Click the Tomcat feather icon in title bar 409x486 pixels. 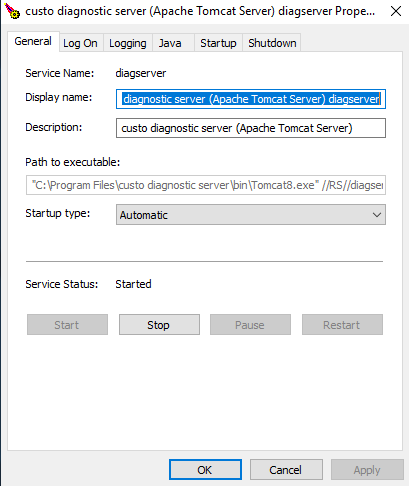(12, 11)
